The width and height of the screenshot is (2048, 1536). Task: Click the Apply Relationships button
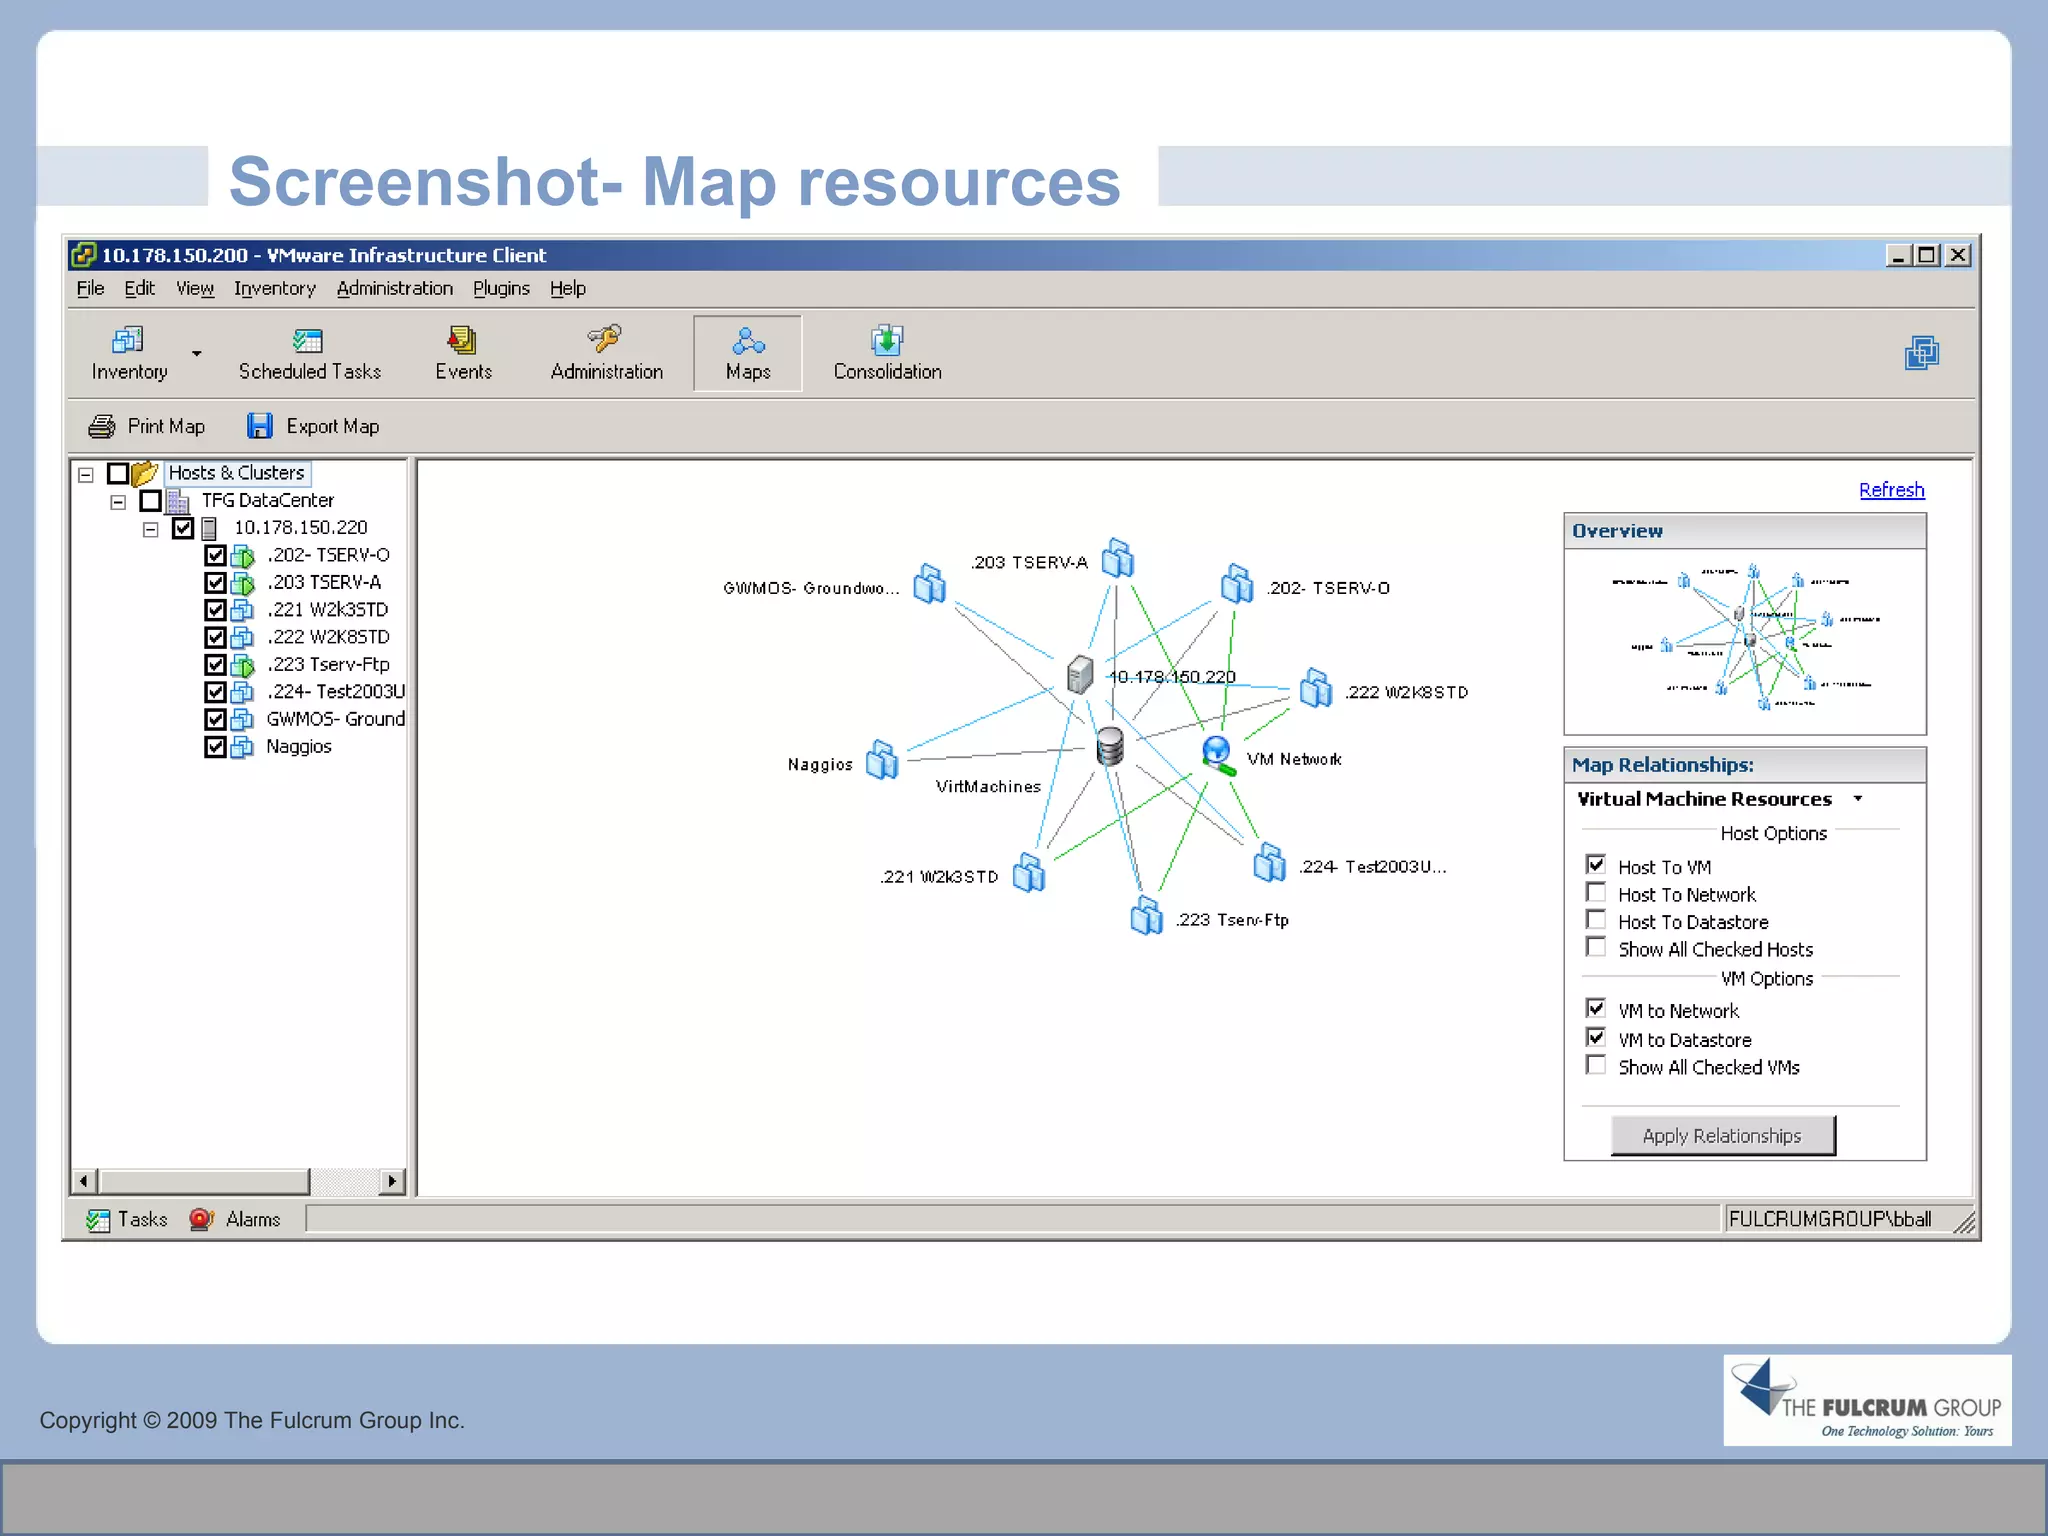pyautogui.click(x=1722, y=1135)
